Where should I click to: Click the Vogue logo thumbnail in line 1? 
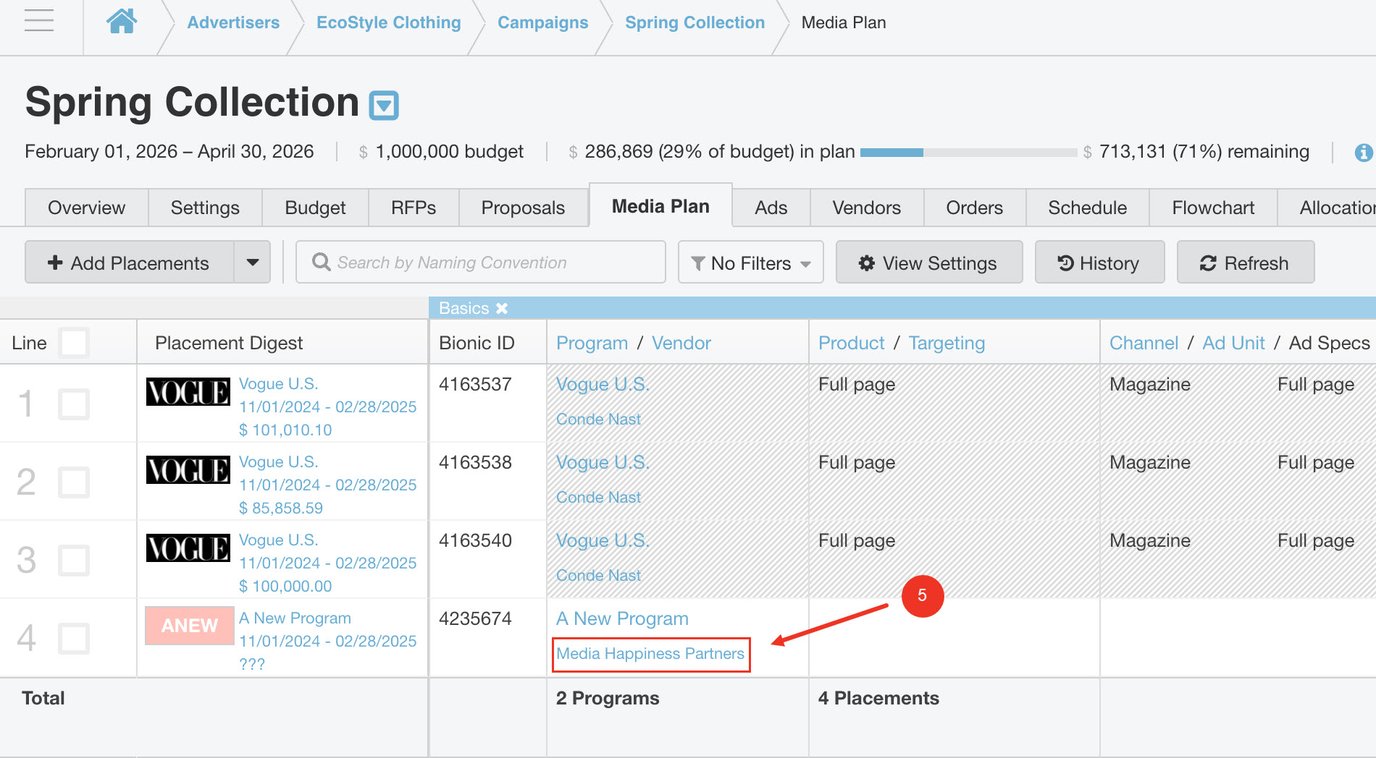coord(188,392)
